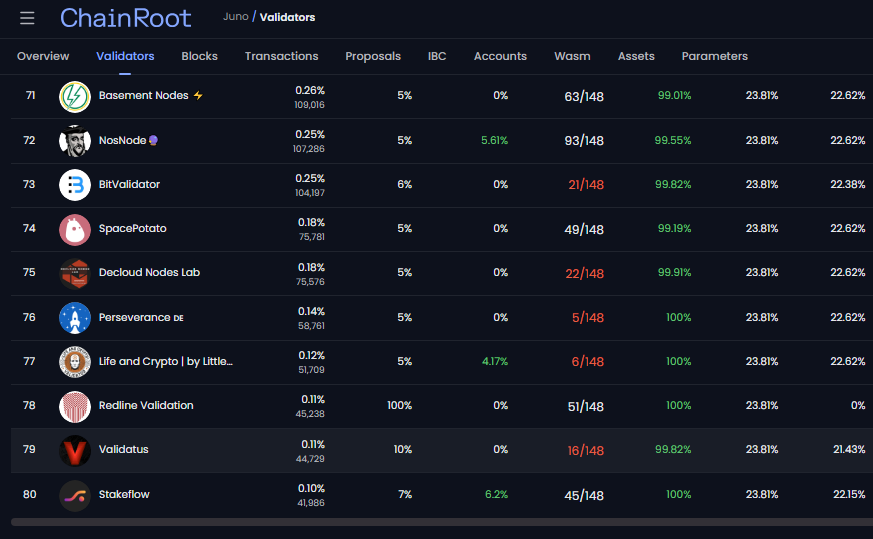Click the Basement Nodes avatar icon
This screenshot has width=873, height=539.
[75, 96]
